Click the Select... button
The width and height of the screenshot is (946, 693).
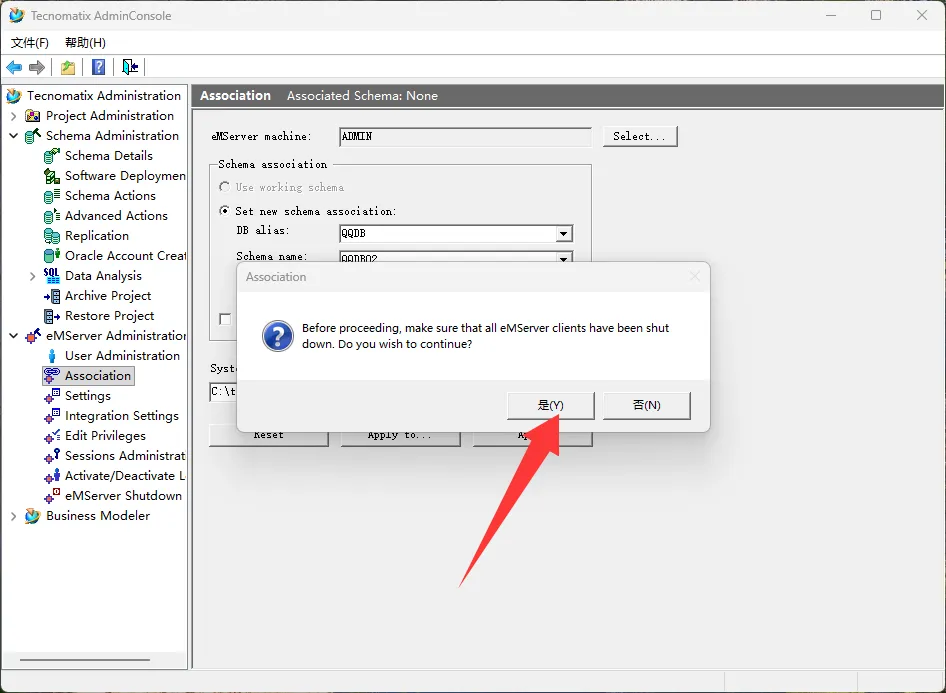point(640,136)
